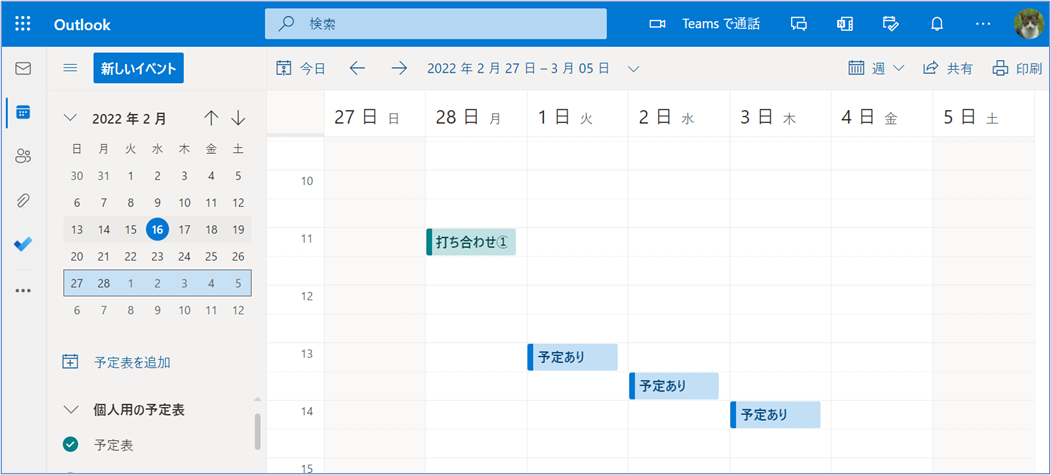Viewport: 1051px width, 475px height.
Task: Select date 23 in mini calendar
Action: click(158, 257)
